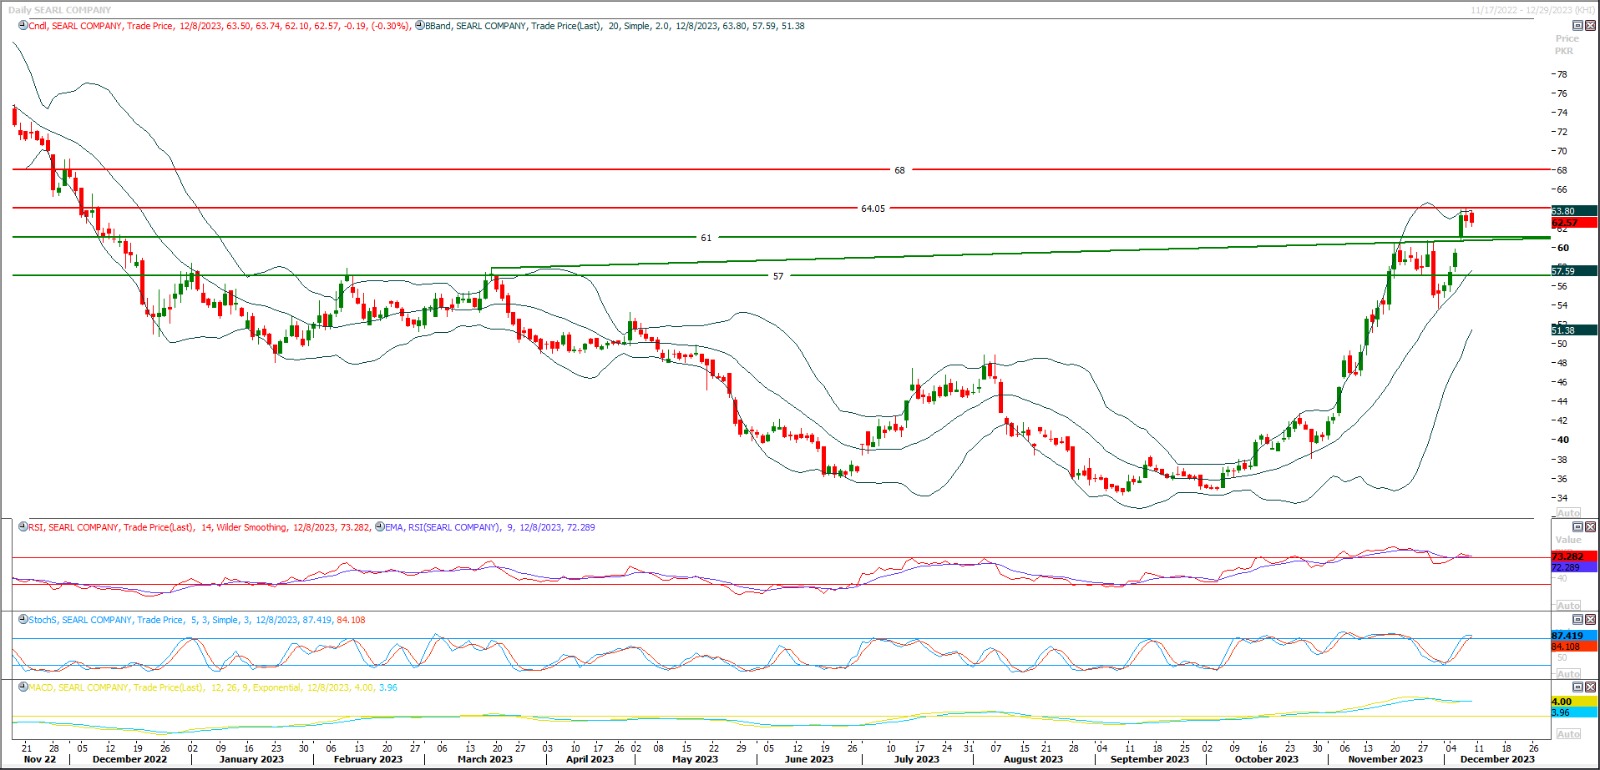Close the MACD indicator pane
The image size is (1600, 770).
tap(1590, 688)
